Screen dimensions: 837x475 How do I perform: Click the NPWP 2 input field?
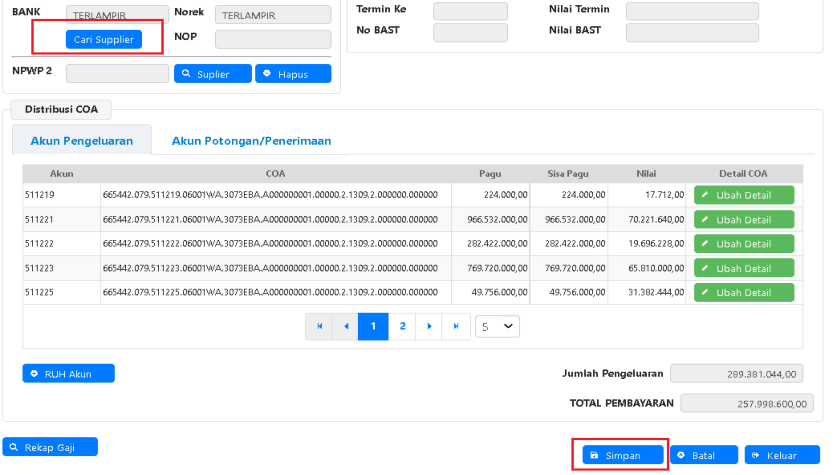coord(117,73)
